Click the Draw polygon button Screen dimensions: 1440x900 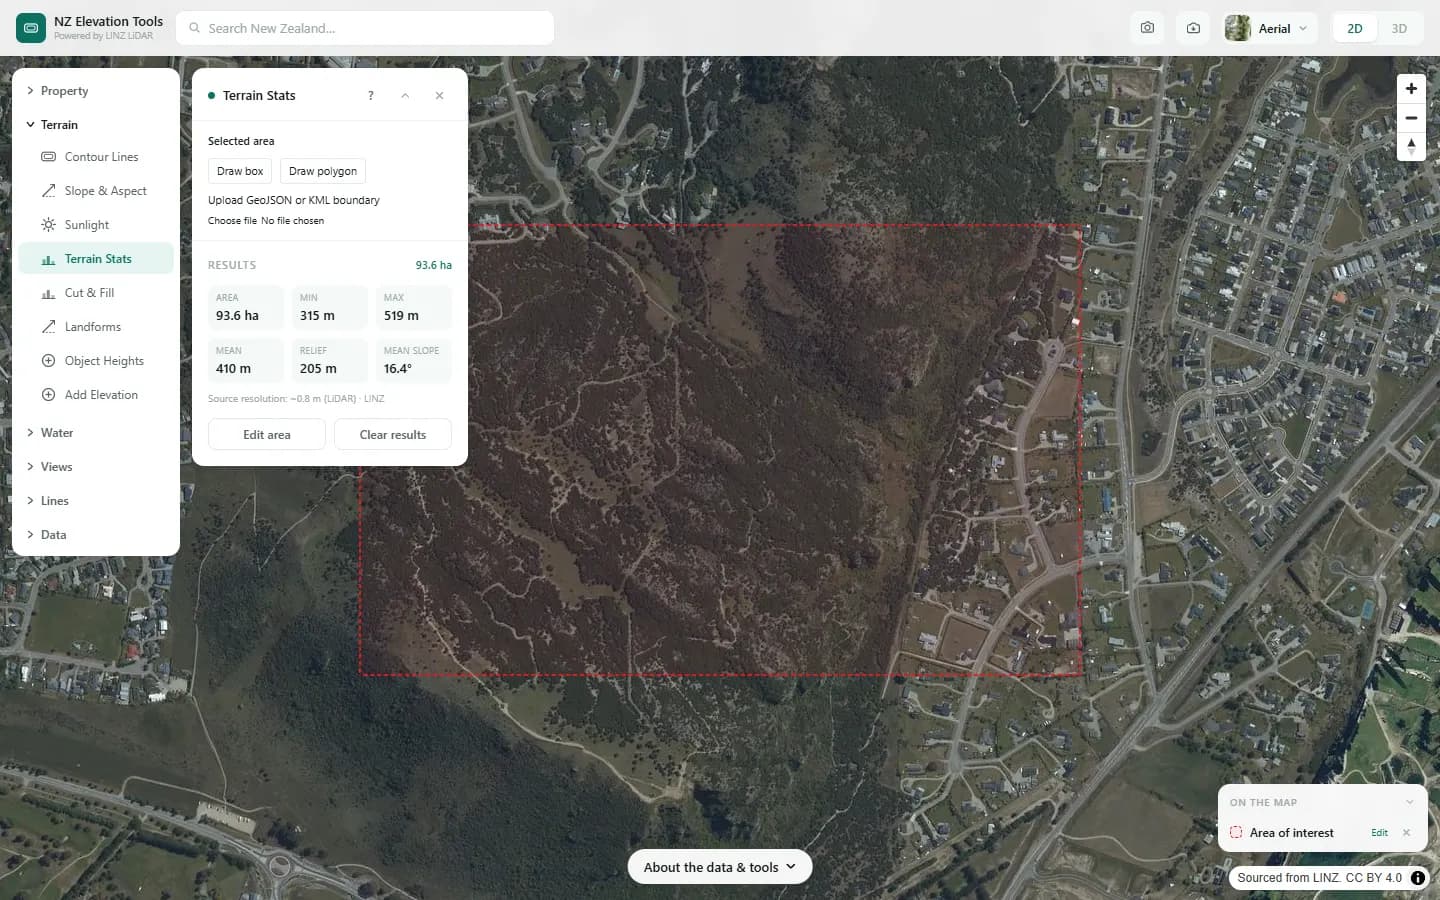coord(323,171)
